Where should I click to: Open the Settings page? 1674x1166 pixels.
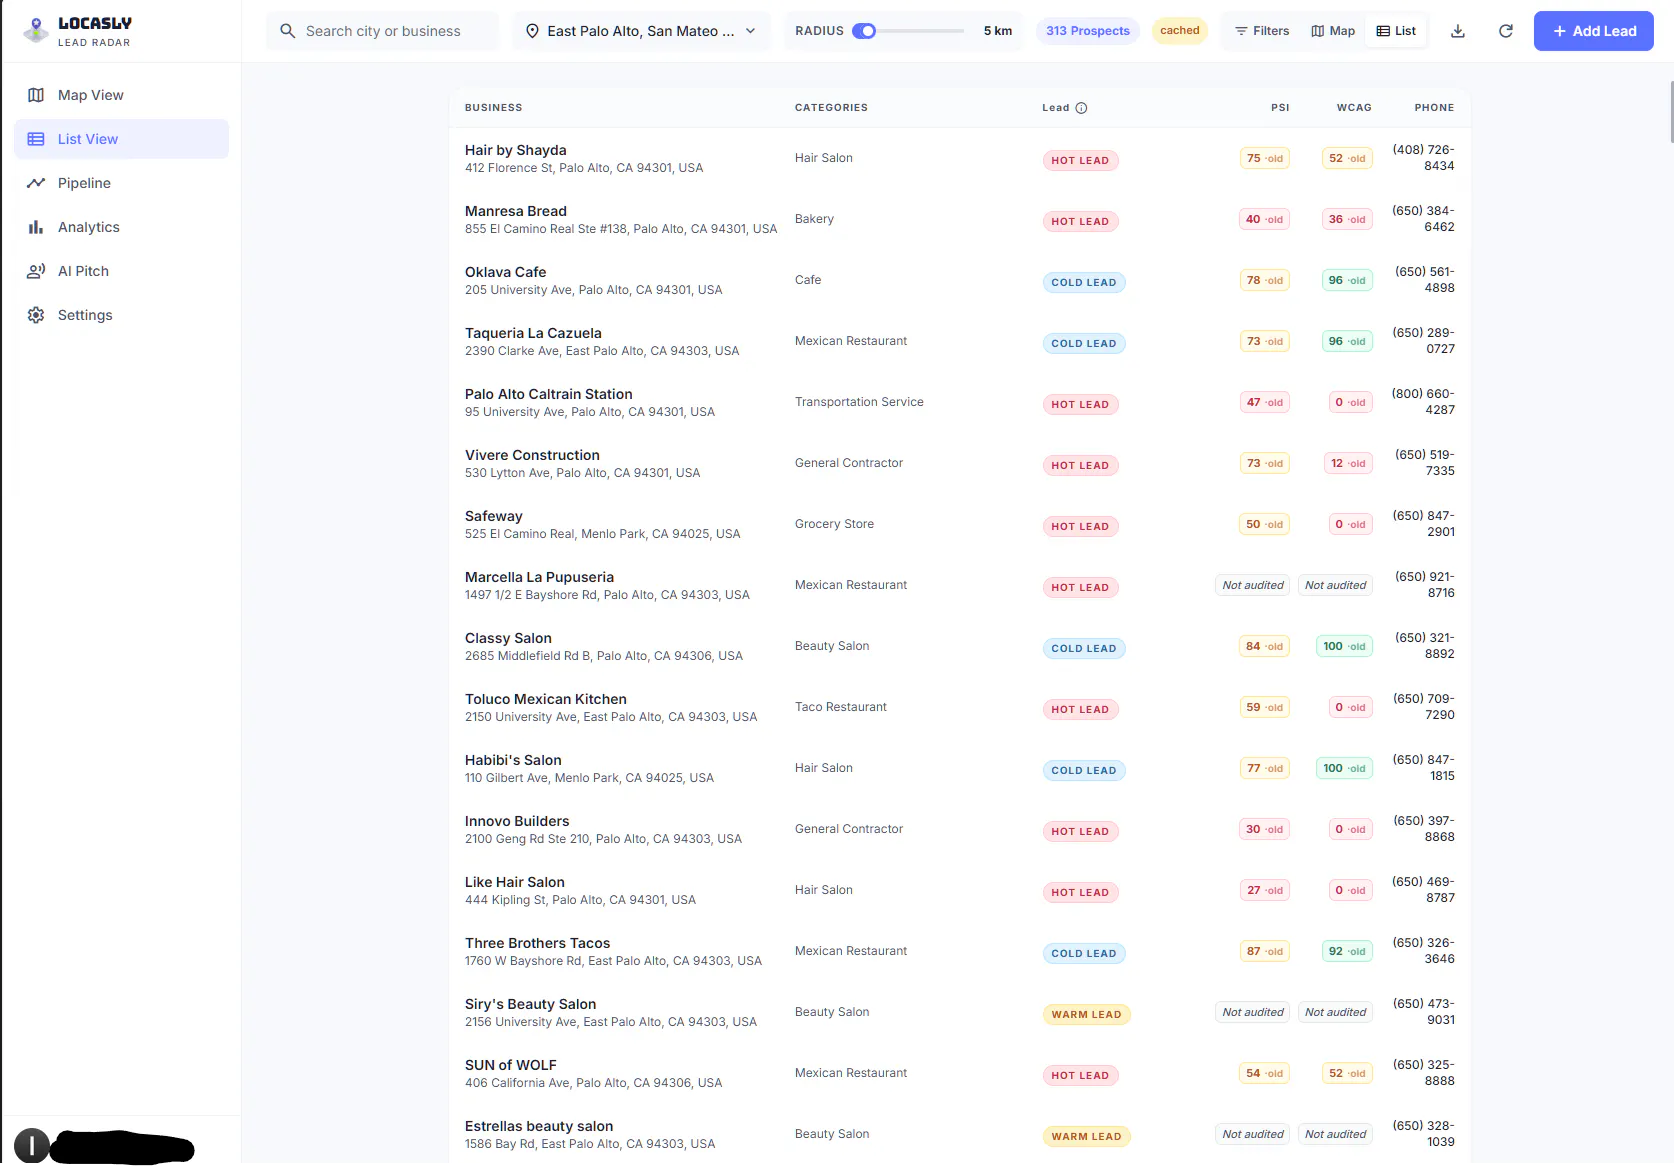coord(121,315)
